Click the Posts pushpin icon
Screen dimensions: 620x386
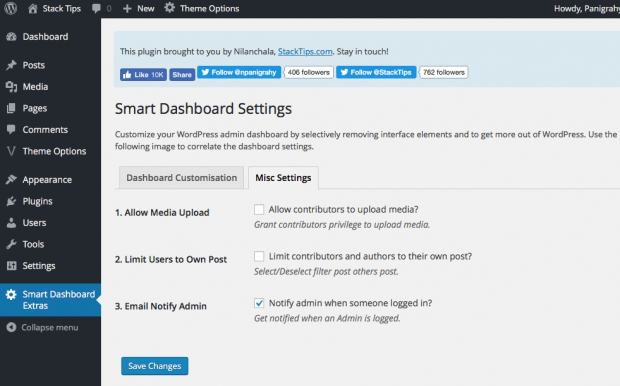tap(11, 65)
